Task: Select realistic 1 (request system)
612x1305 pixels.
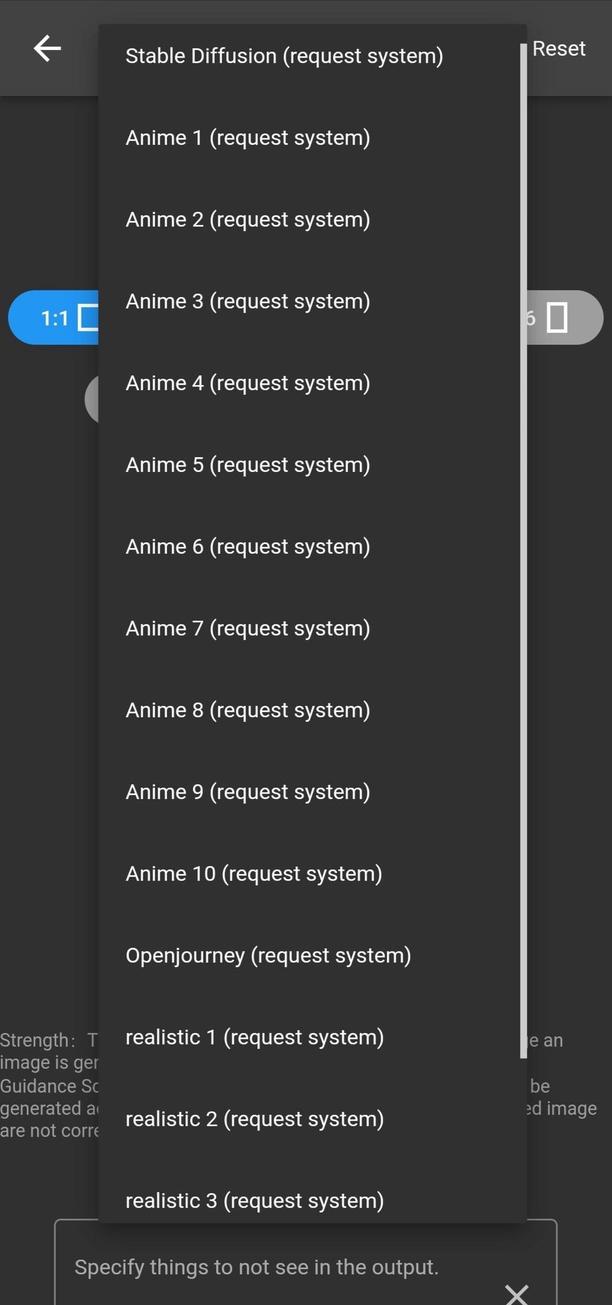Action: point(255,1038)
